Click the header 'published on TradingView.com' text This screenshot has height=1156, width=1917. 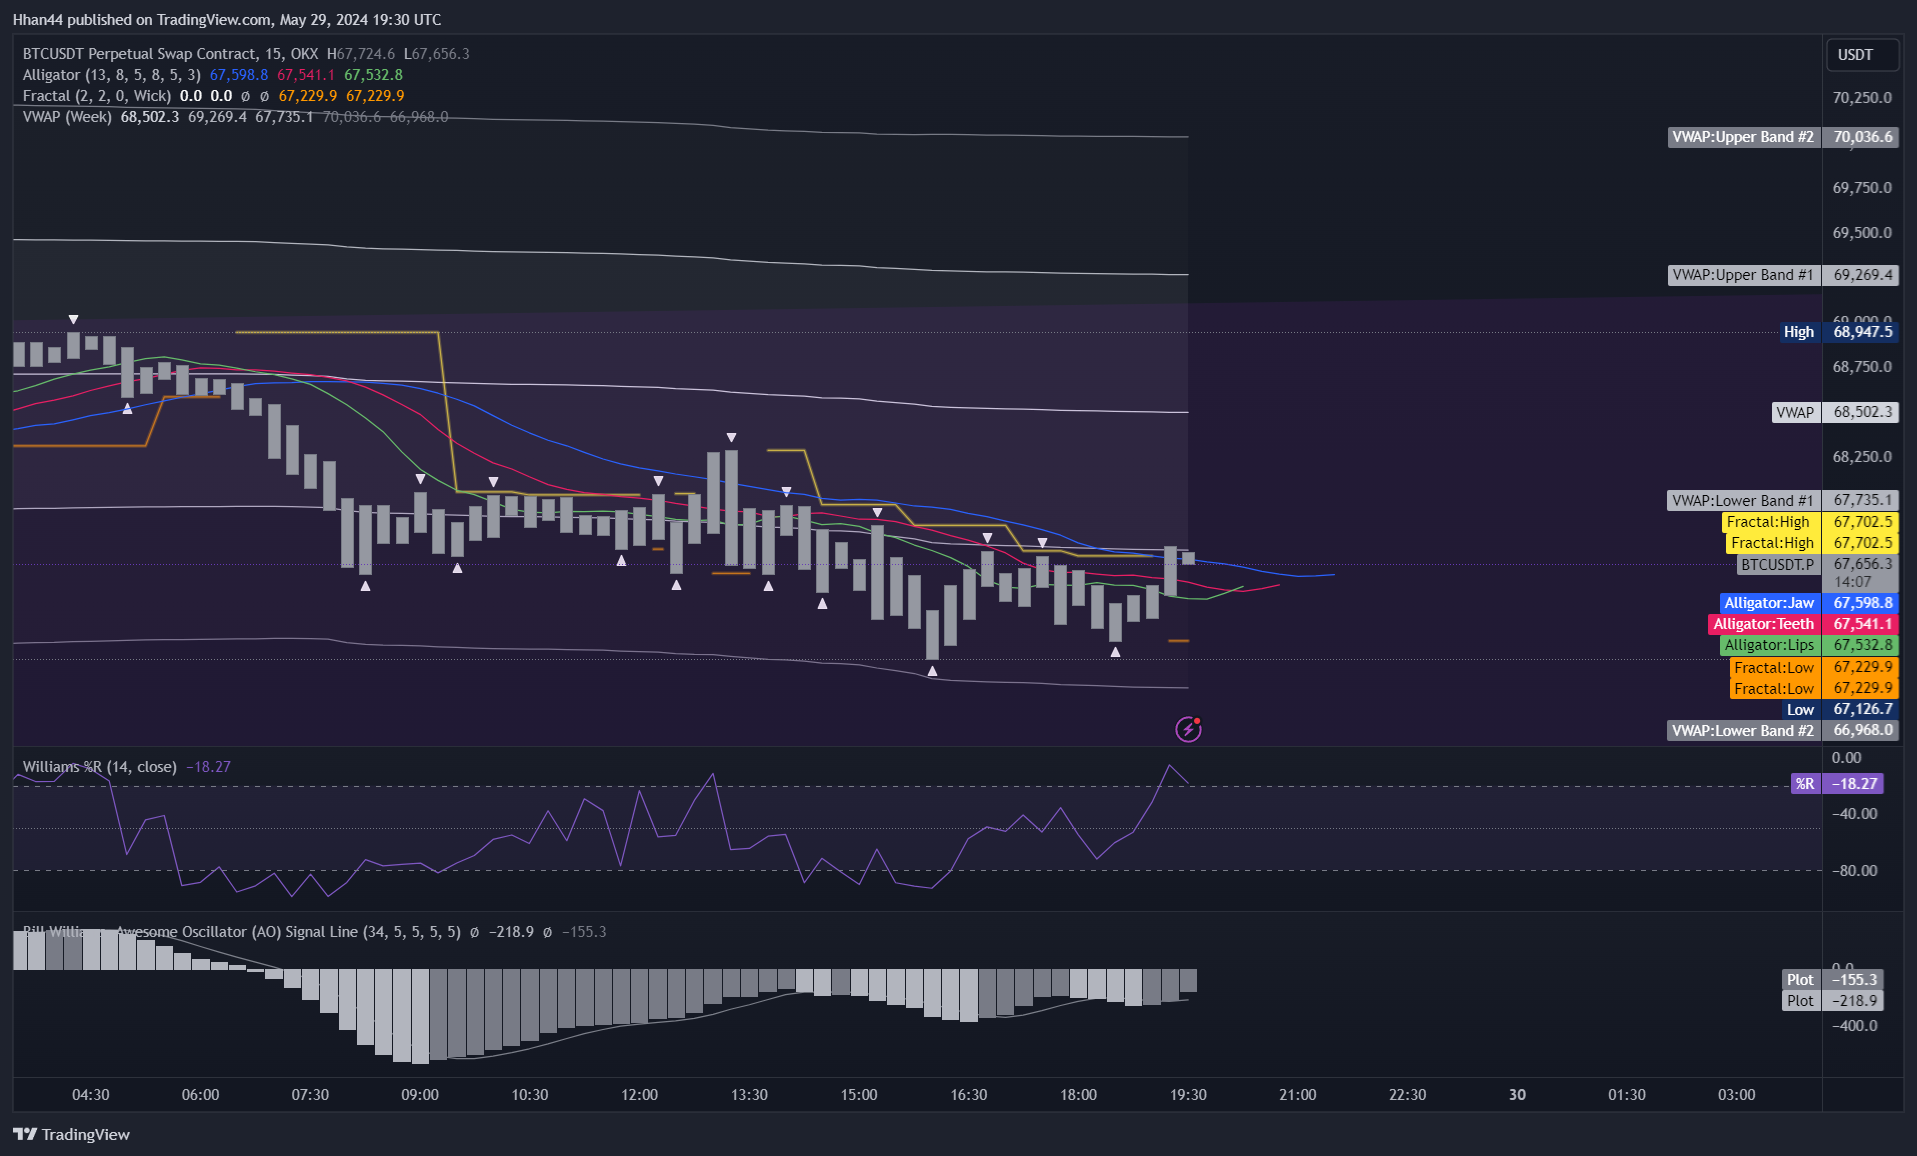click(169, 20)
